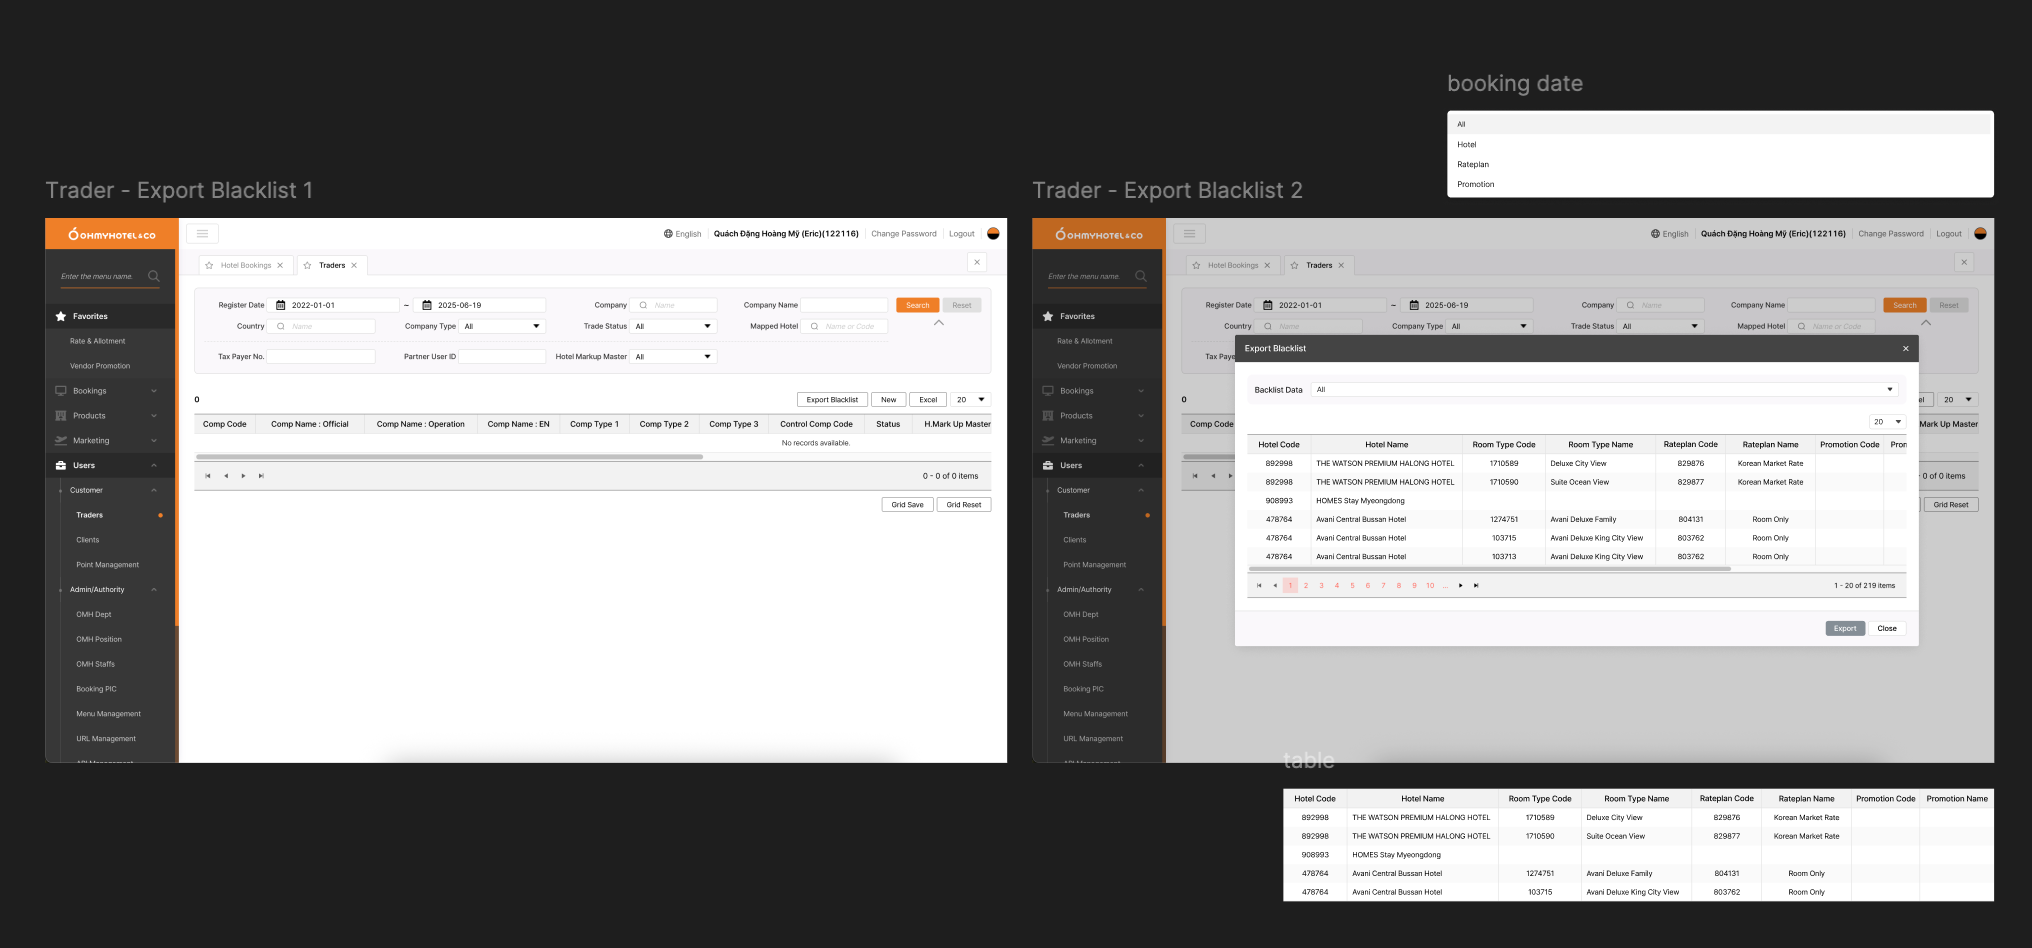The height and width of the screenshot is (948, 2032).
Task: Go to previous page in Export Blacklist modal pager
Action: coord(1275,586)
